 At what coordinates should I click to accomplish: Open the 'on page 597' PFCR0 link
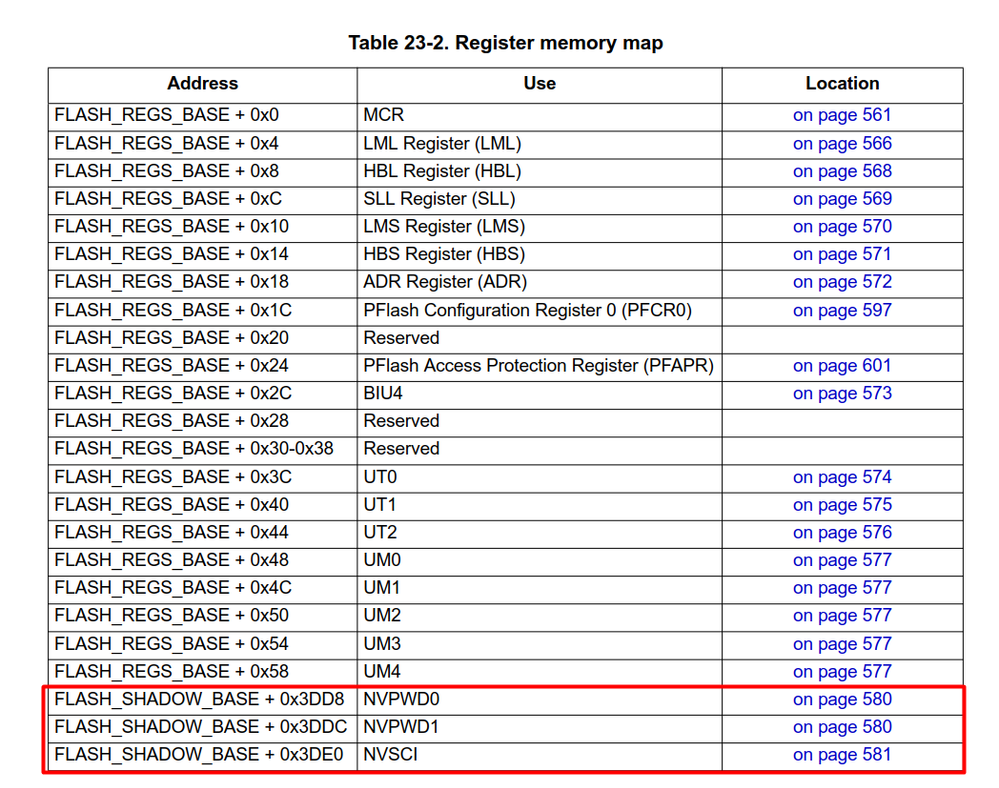pyautogui.click(x=842, y=310)
